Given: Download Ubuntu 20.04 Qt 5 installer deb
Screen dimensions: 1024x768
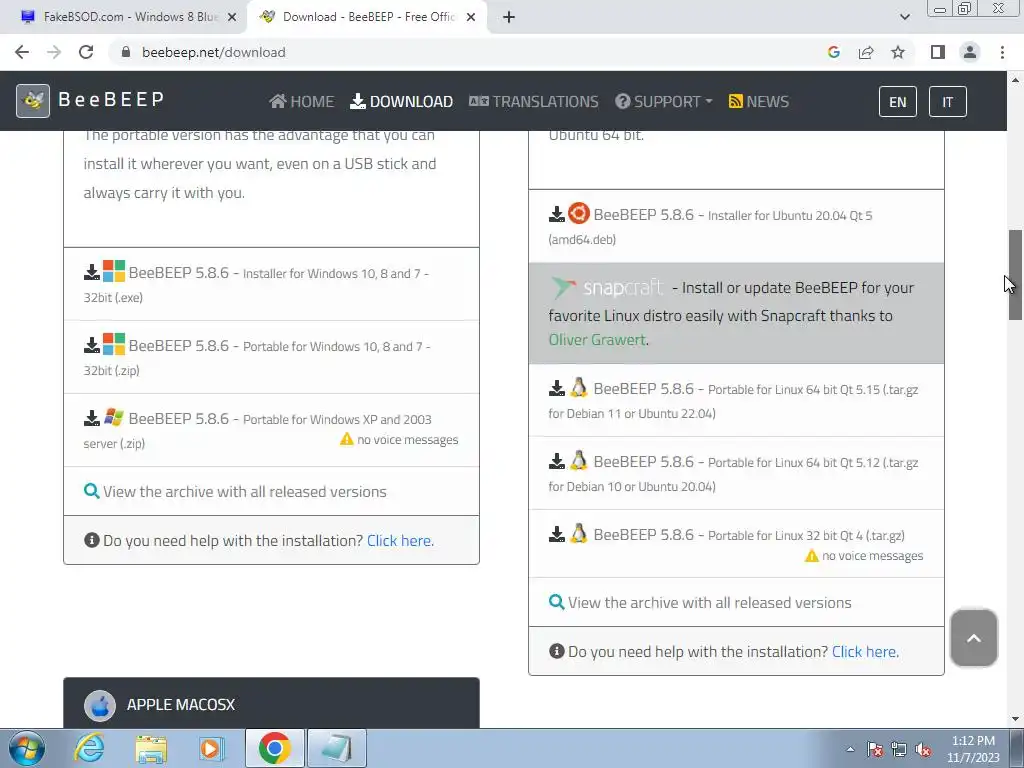Looking at the screenshot, I should point(736,226).
